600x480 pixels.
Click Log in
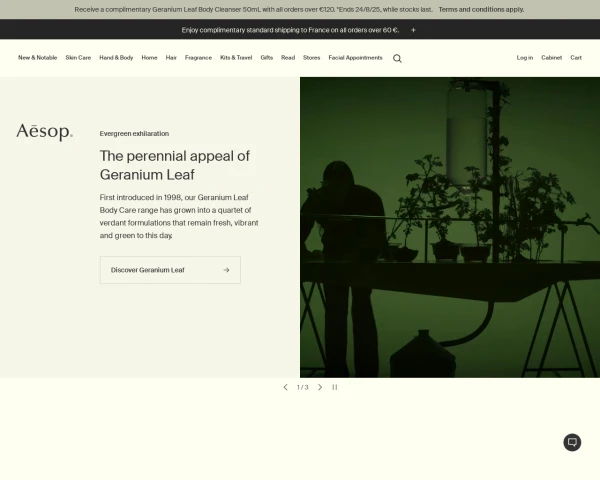525,58
